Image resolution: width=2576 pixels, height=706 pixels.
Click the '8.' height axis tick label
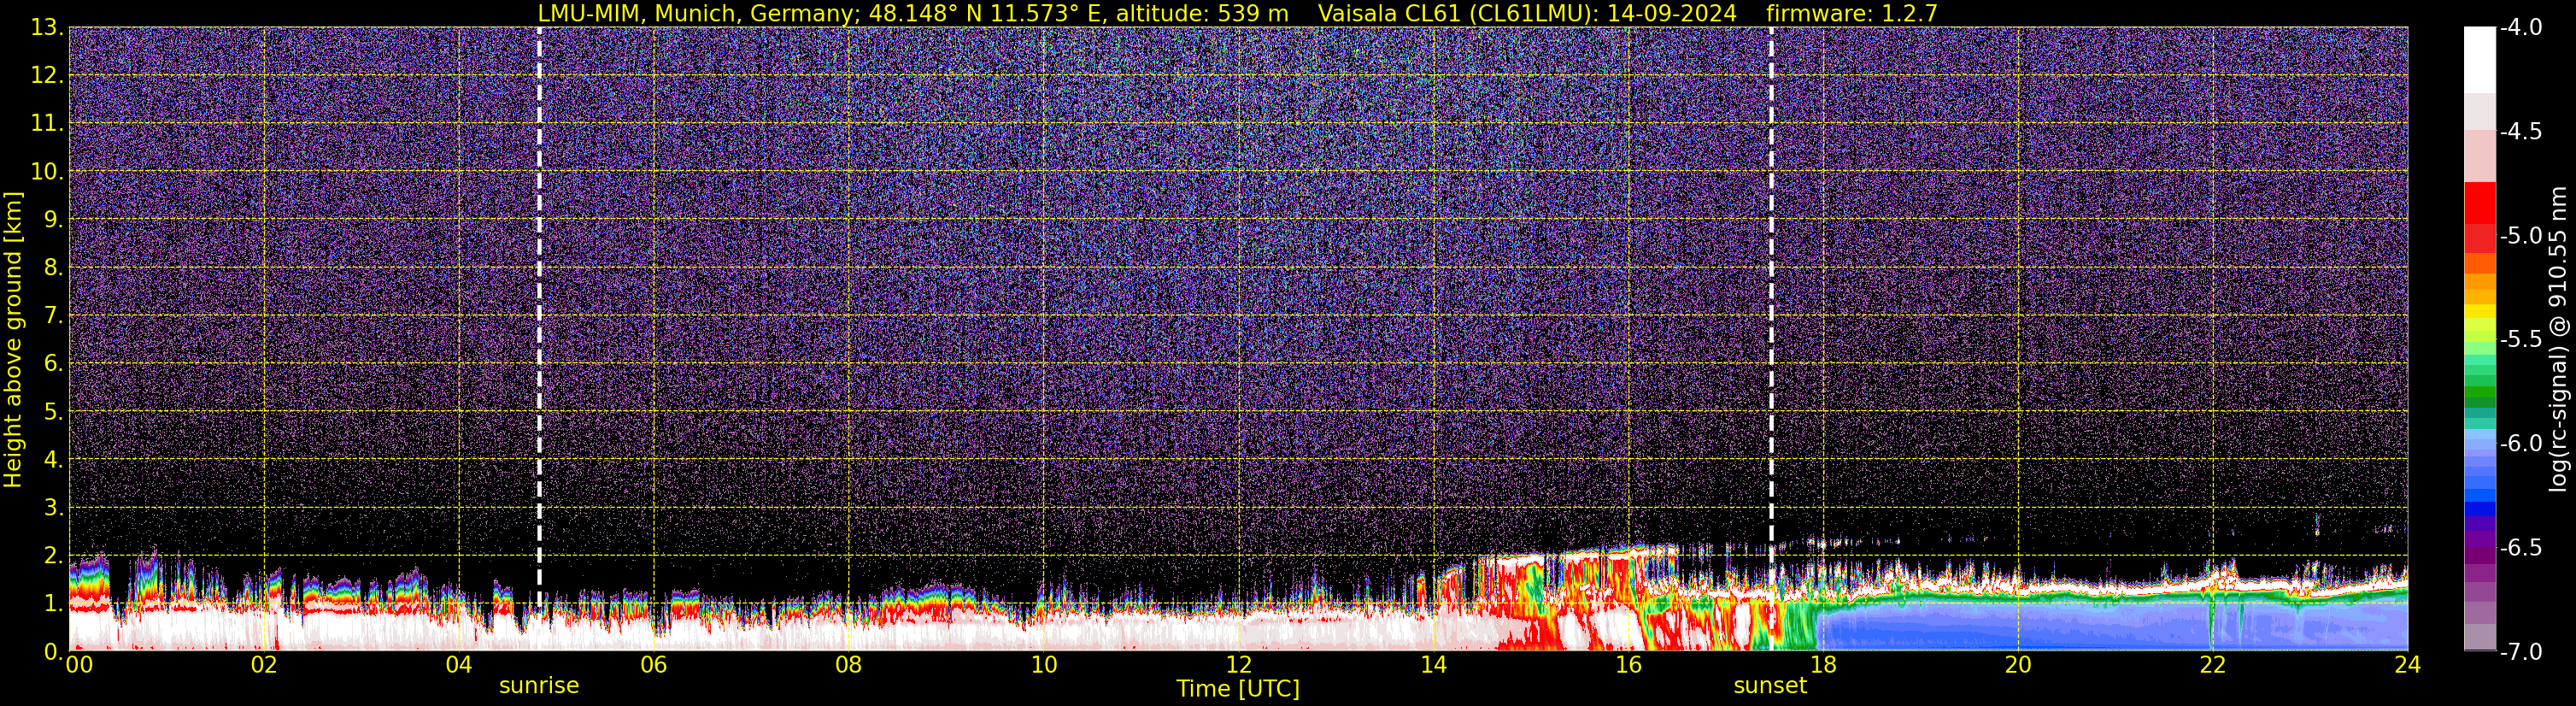pos(53,267)
